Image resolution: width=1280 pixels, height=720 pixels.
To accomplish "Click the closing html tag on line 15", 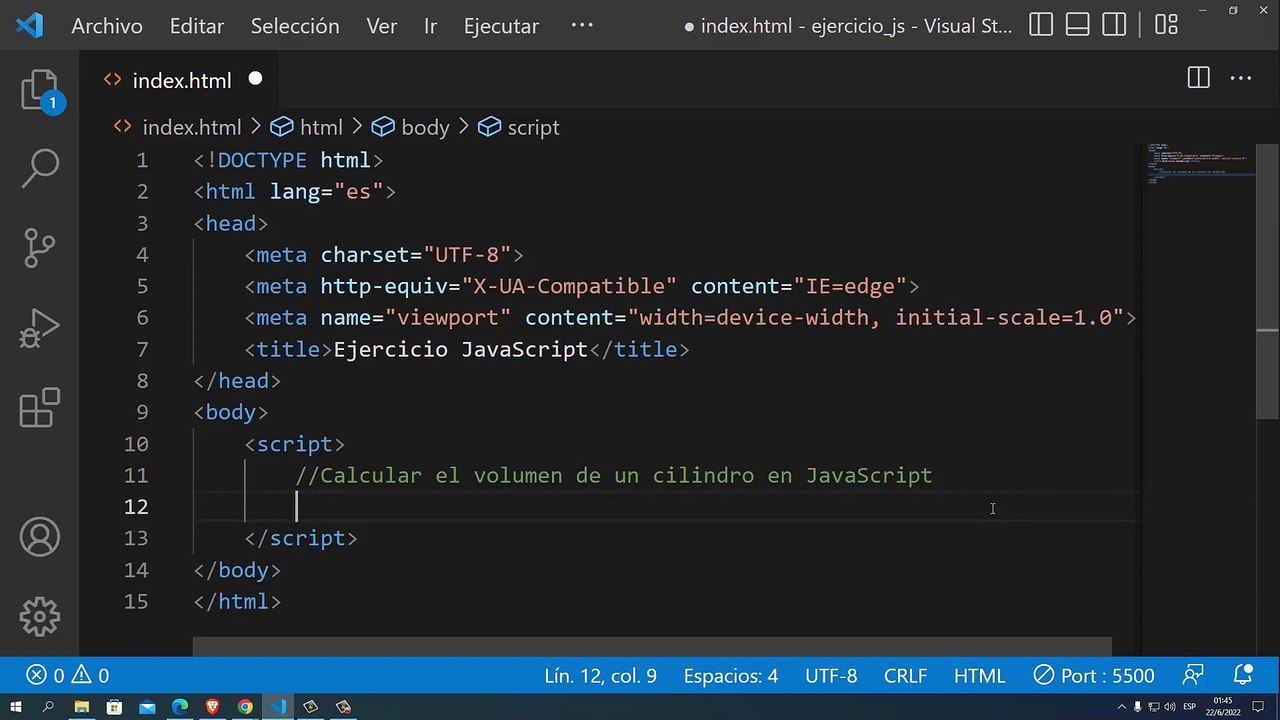I will (x=237, y=601).
